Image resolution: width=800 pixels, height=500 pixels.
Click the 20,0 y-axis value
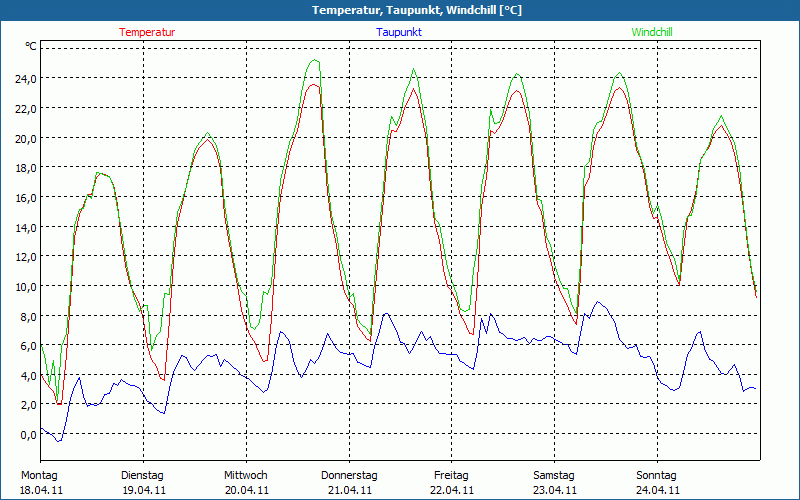(x=25, y=138)
